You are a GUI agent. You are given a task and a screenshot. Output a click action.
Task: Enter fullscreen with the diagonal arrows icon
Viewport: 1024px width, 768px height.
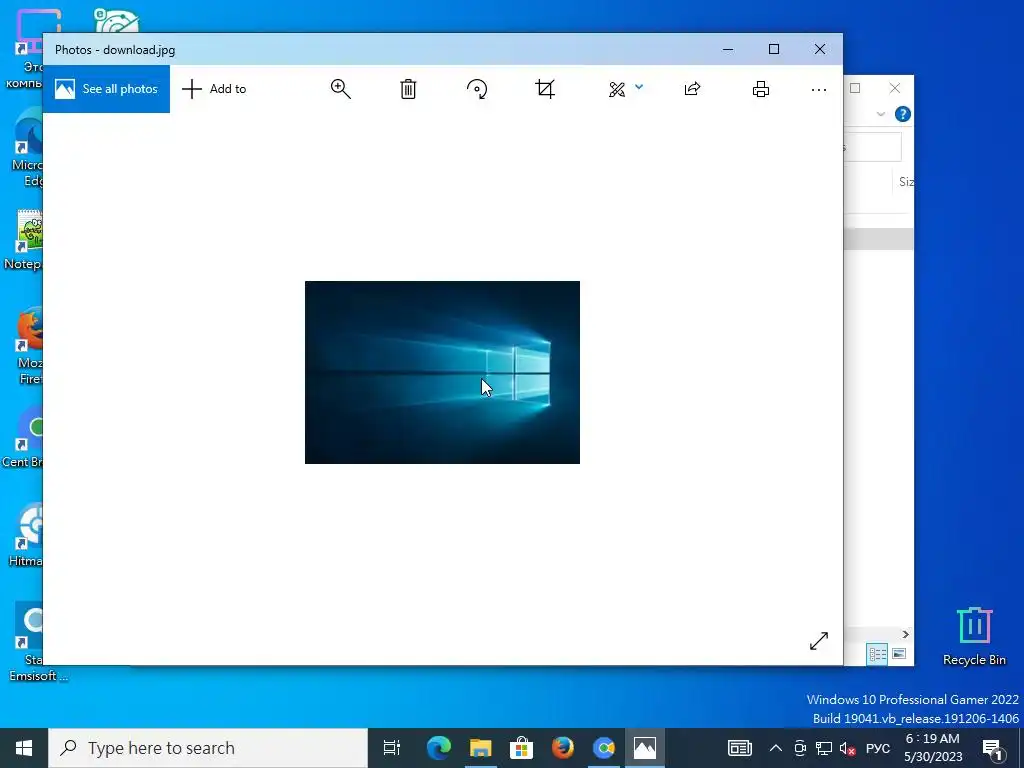pyautogui.click(x=818, y=641)
